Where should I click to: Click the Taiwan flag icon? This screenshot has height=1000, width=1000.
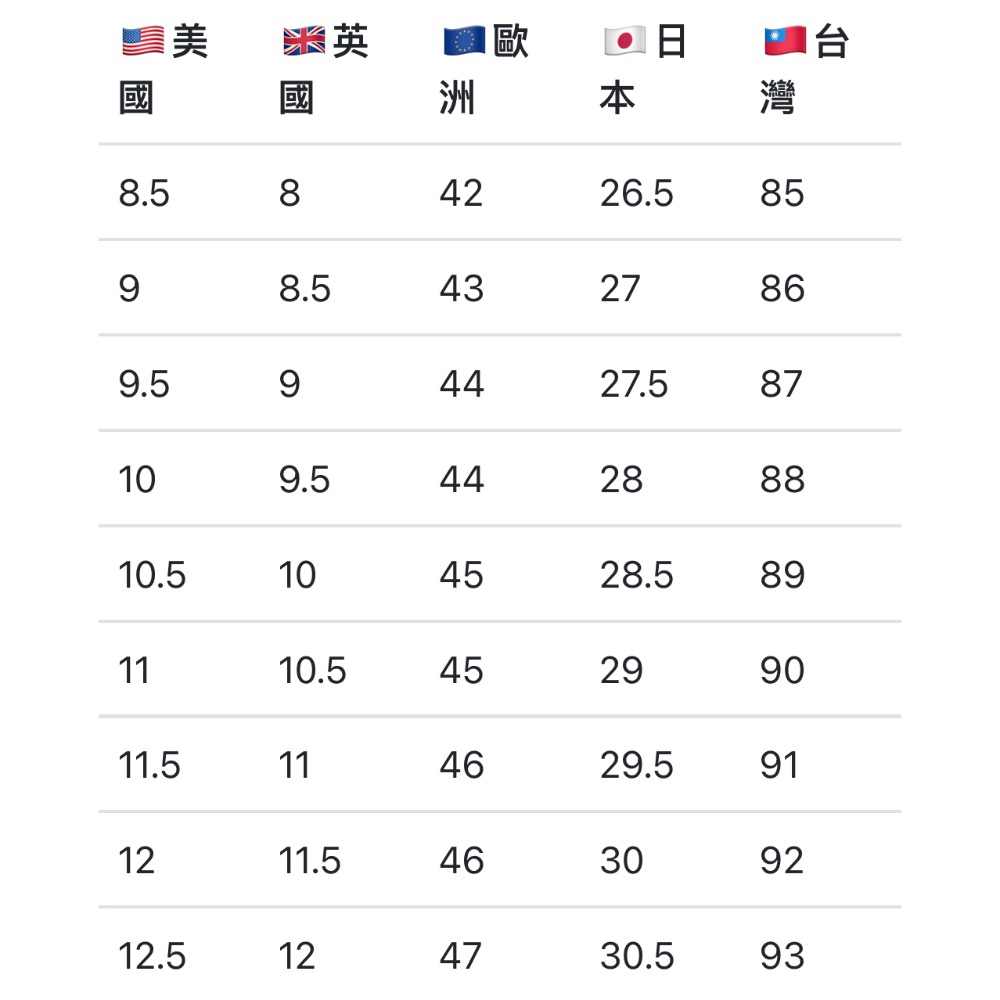[785, 42]
